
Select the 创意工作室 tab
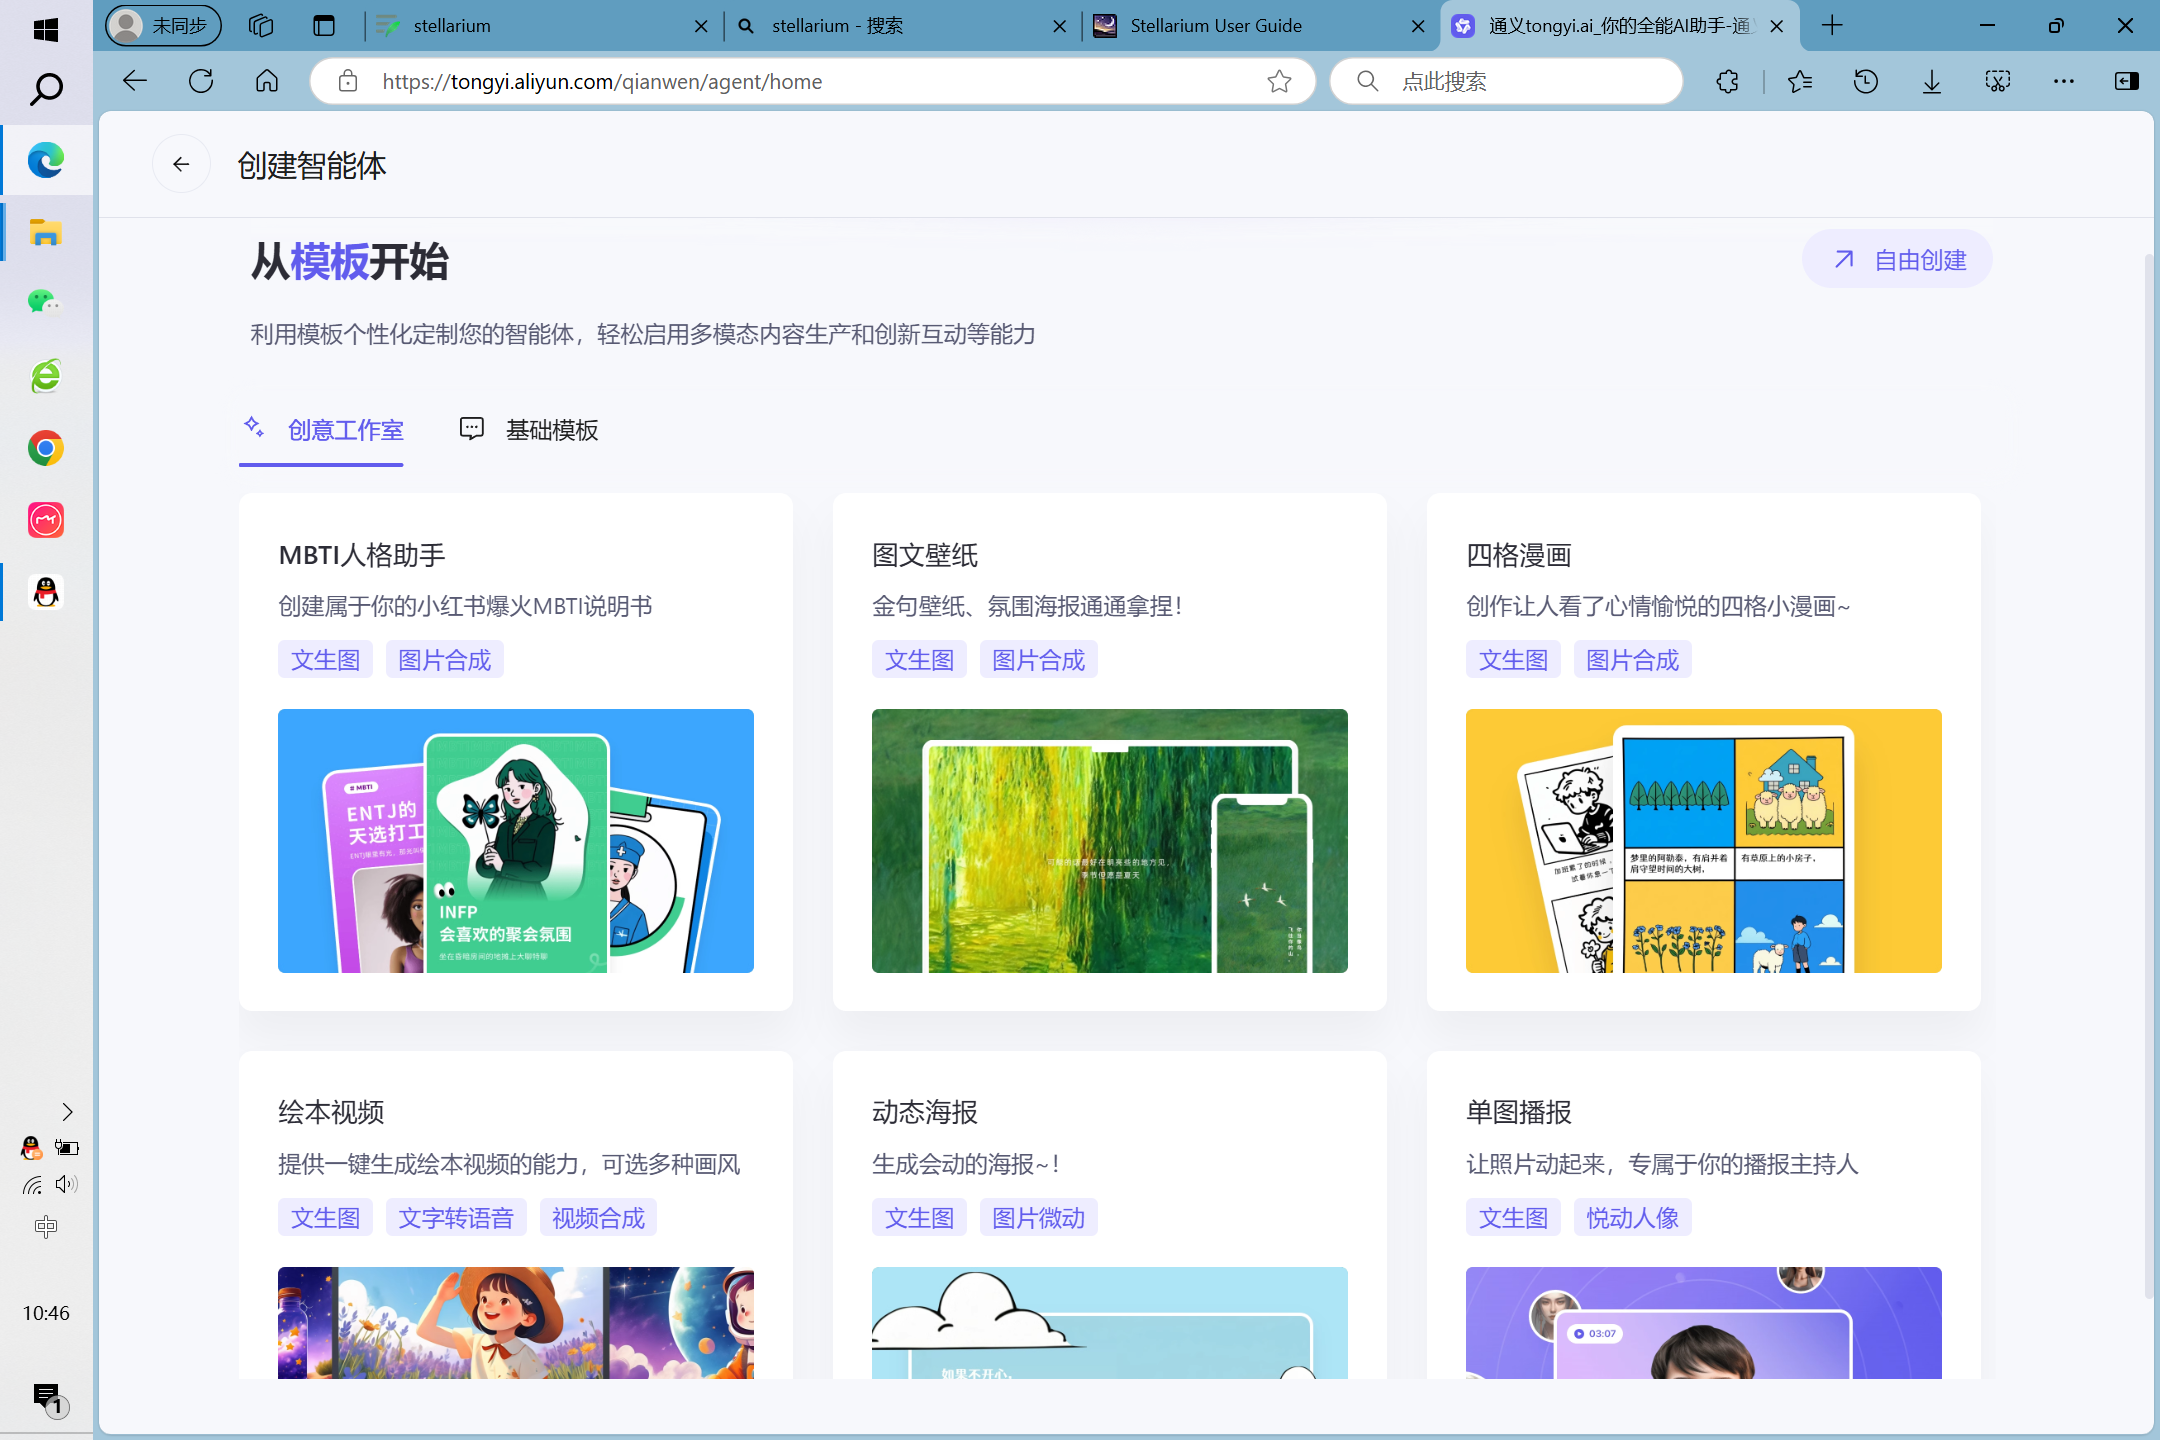(x=322, y=430)
